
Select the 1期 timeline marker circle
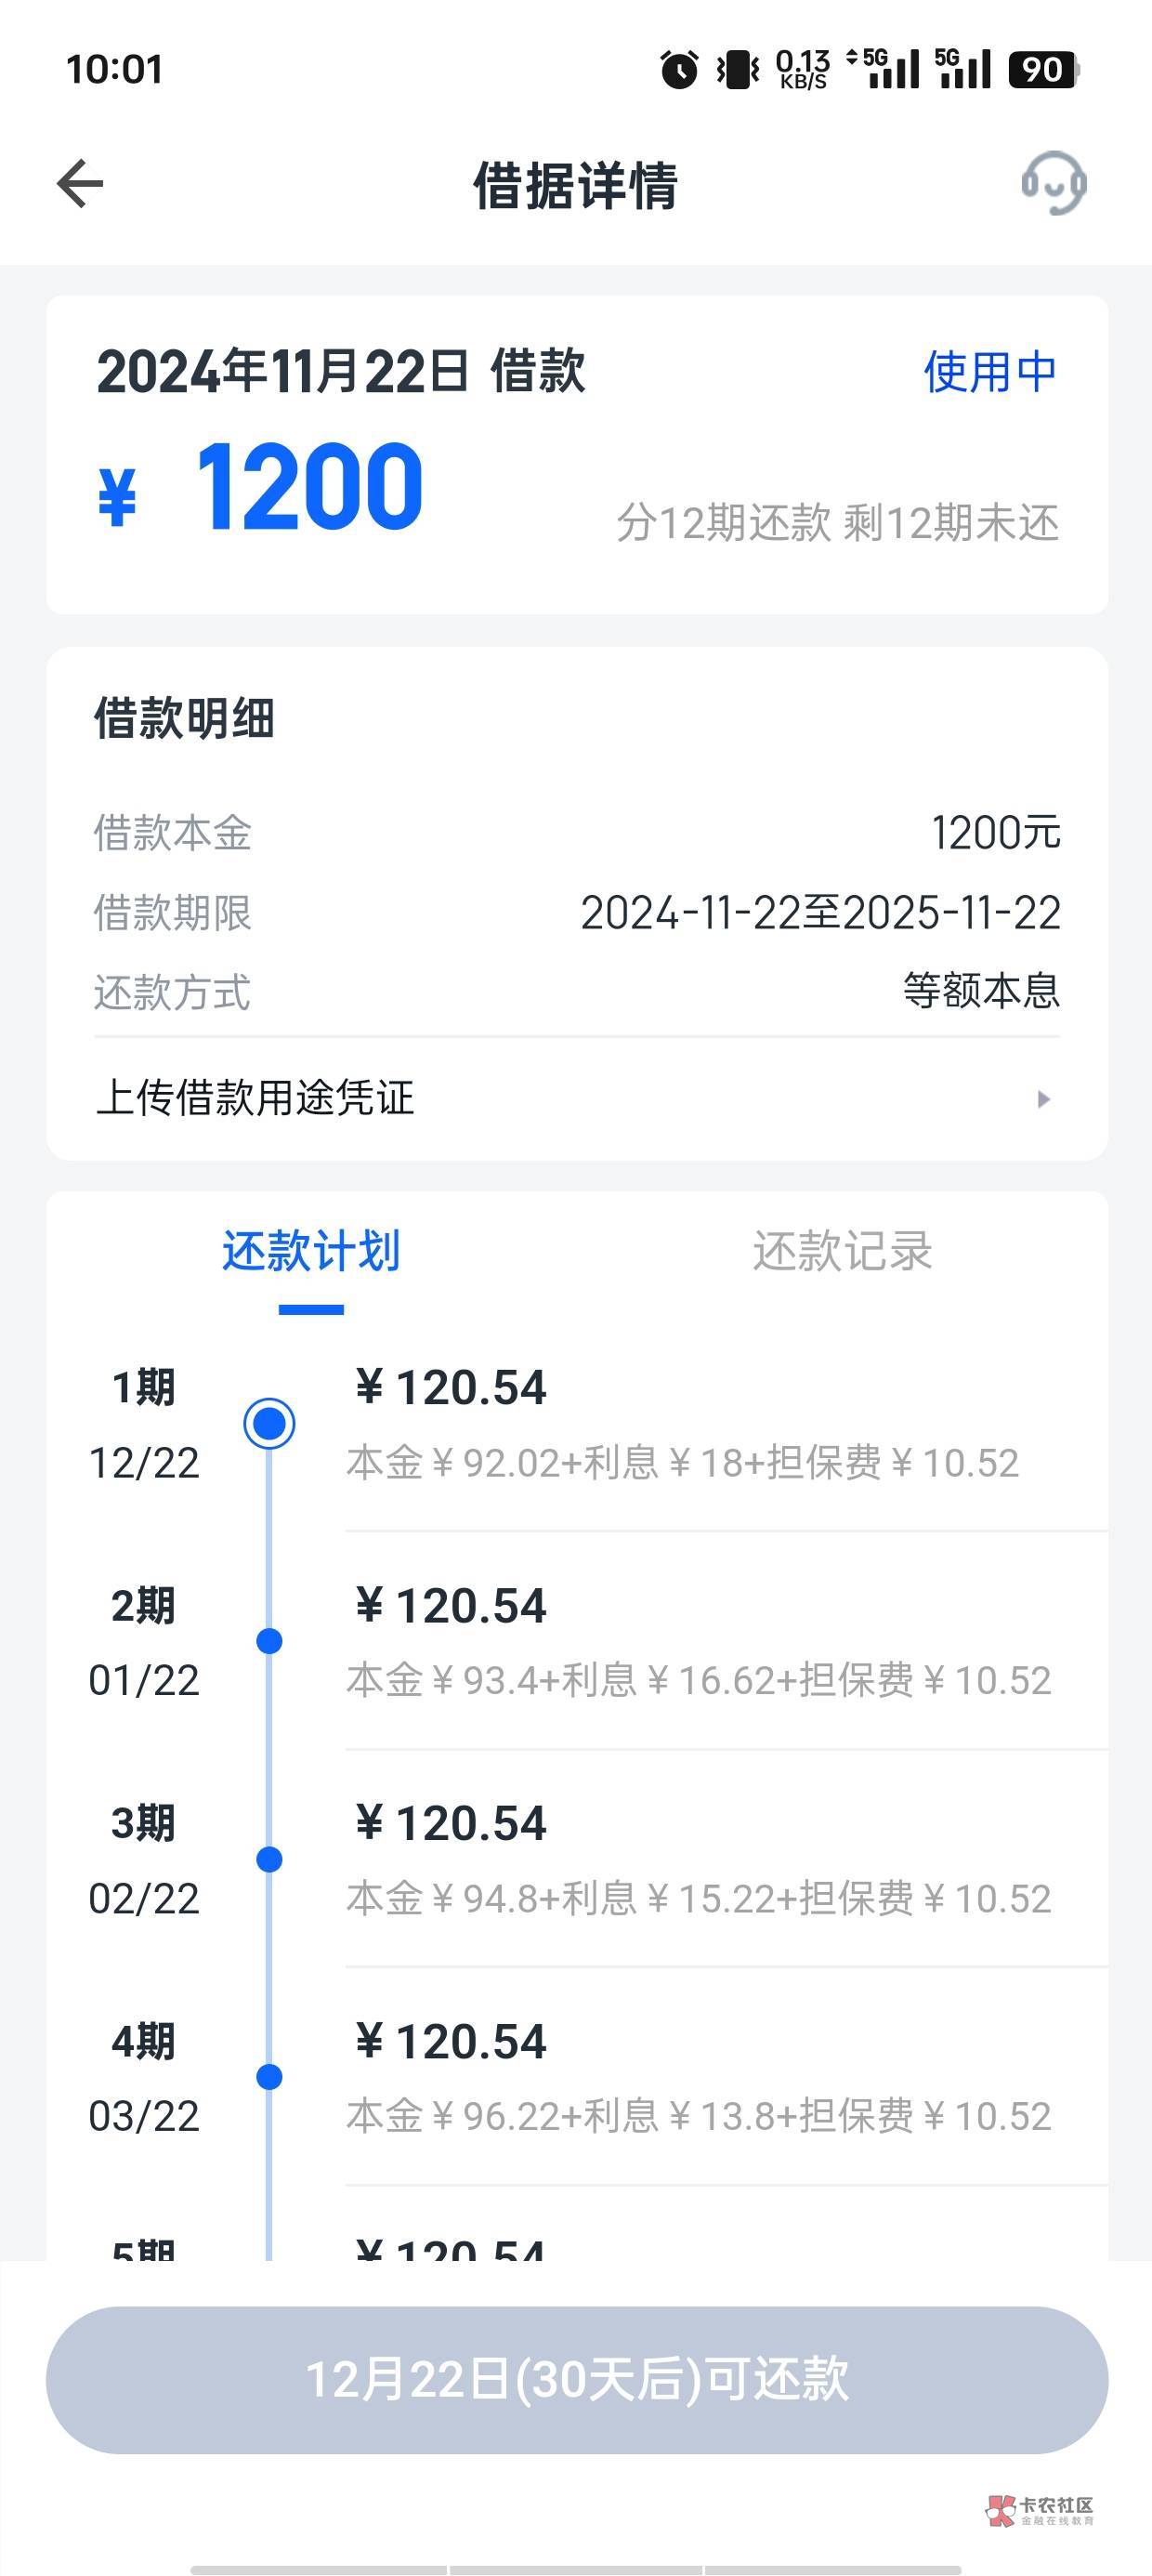[x=269, y=1423]
